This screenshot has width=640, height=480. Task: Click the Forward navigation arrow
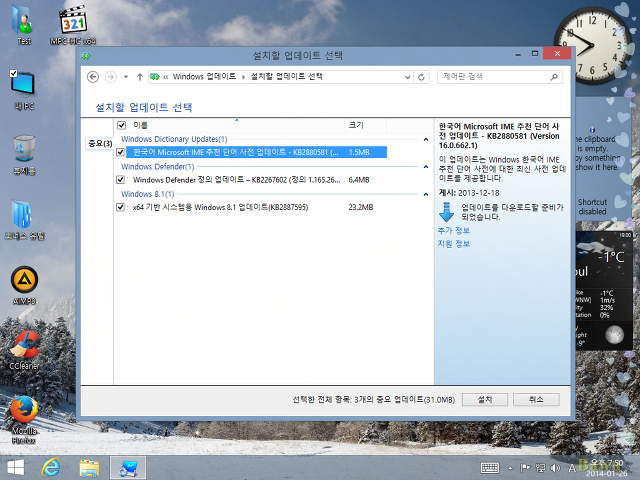[111, 77]
